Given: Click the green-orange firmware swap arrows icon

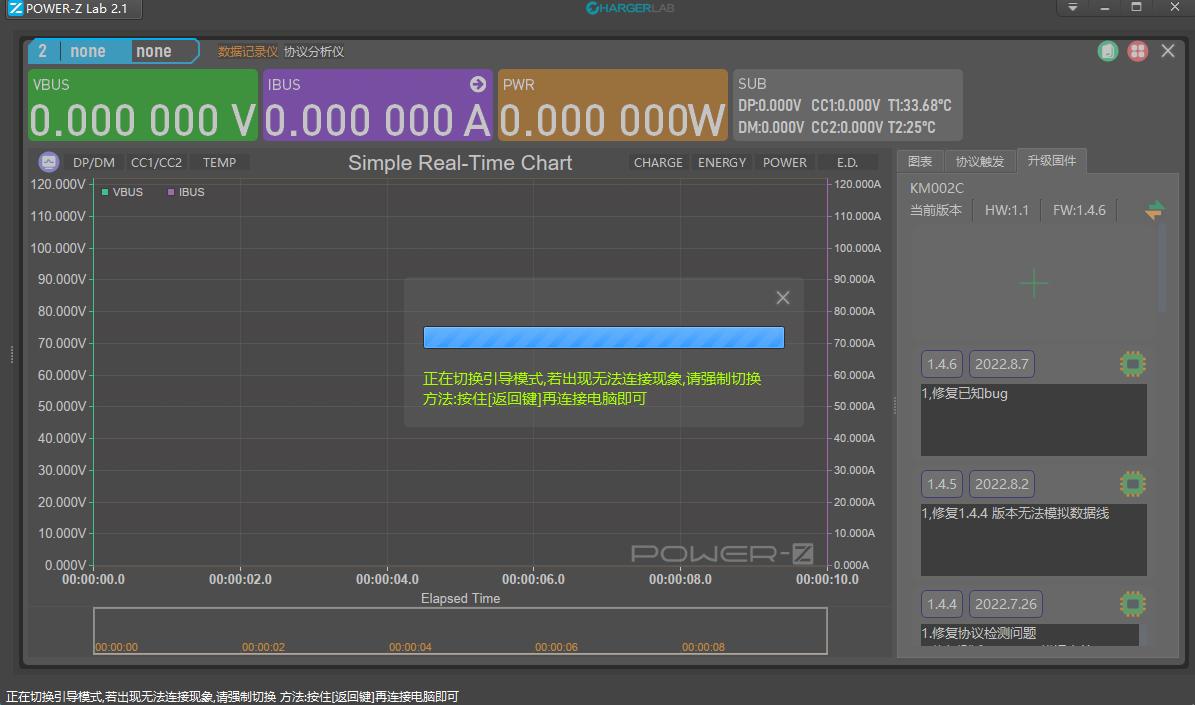Looking at the screenshot, I should pos(1155,210).
